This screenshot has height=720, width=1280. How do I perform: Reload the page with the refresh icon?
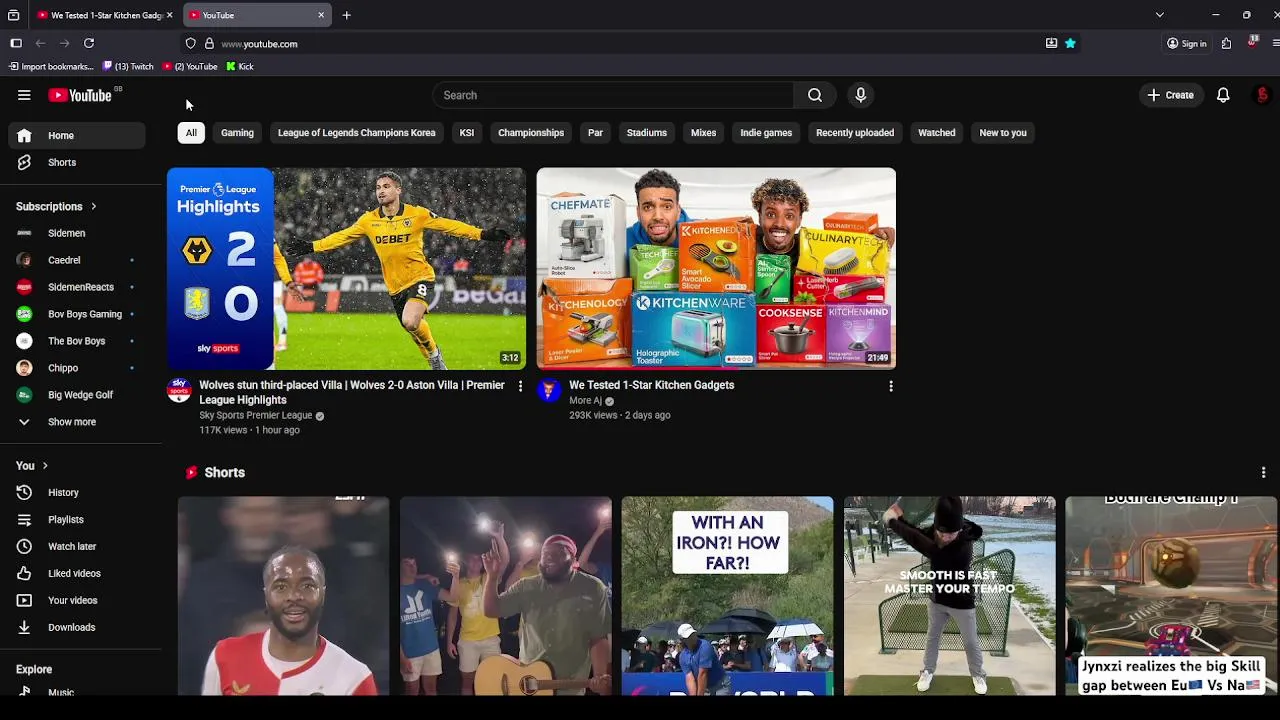click(x=89, y=43)
